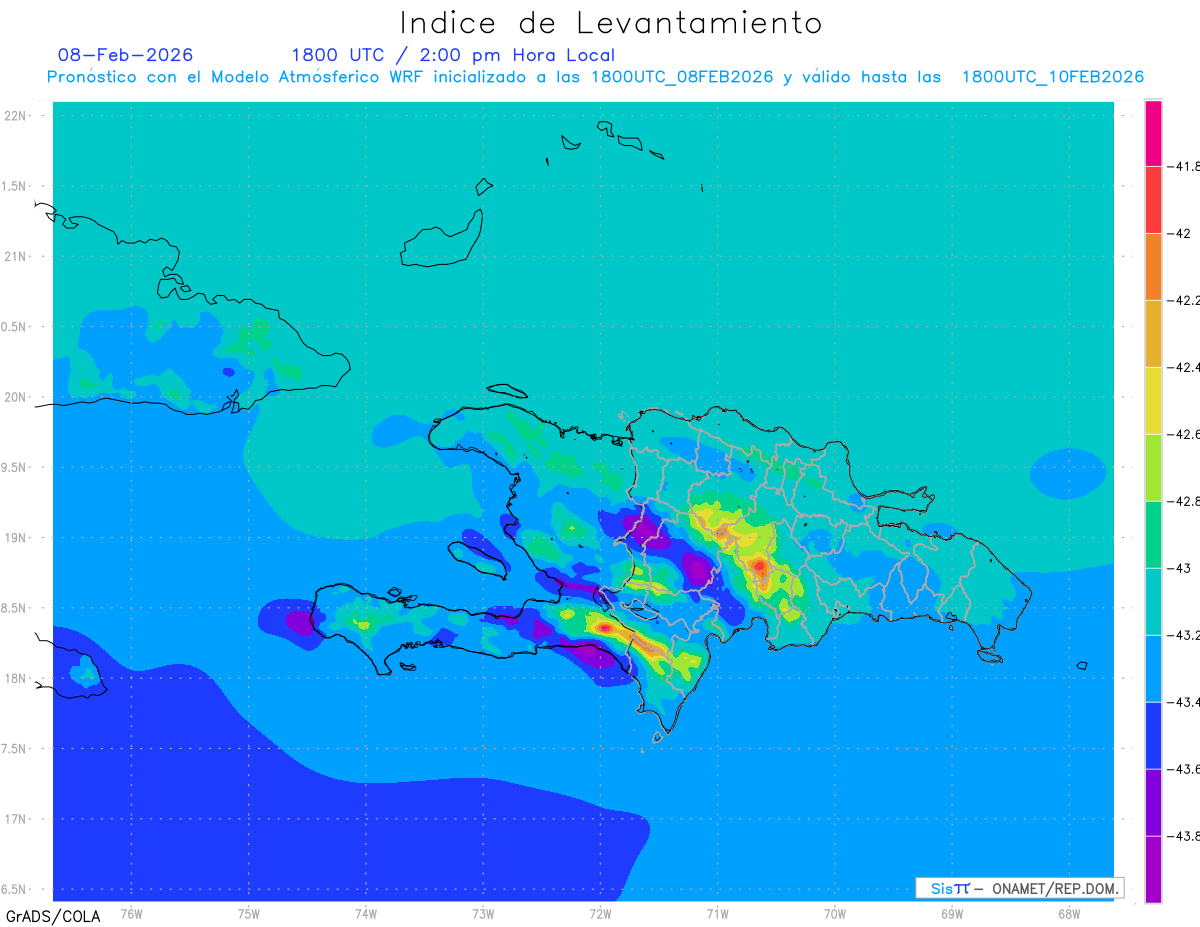Click the "1800UTC_08FEB2026" initialization time
The width and height of the screenshot is (1200, 927).
[x=682, y=77]
